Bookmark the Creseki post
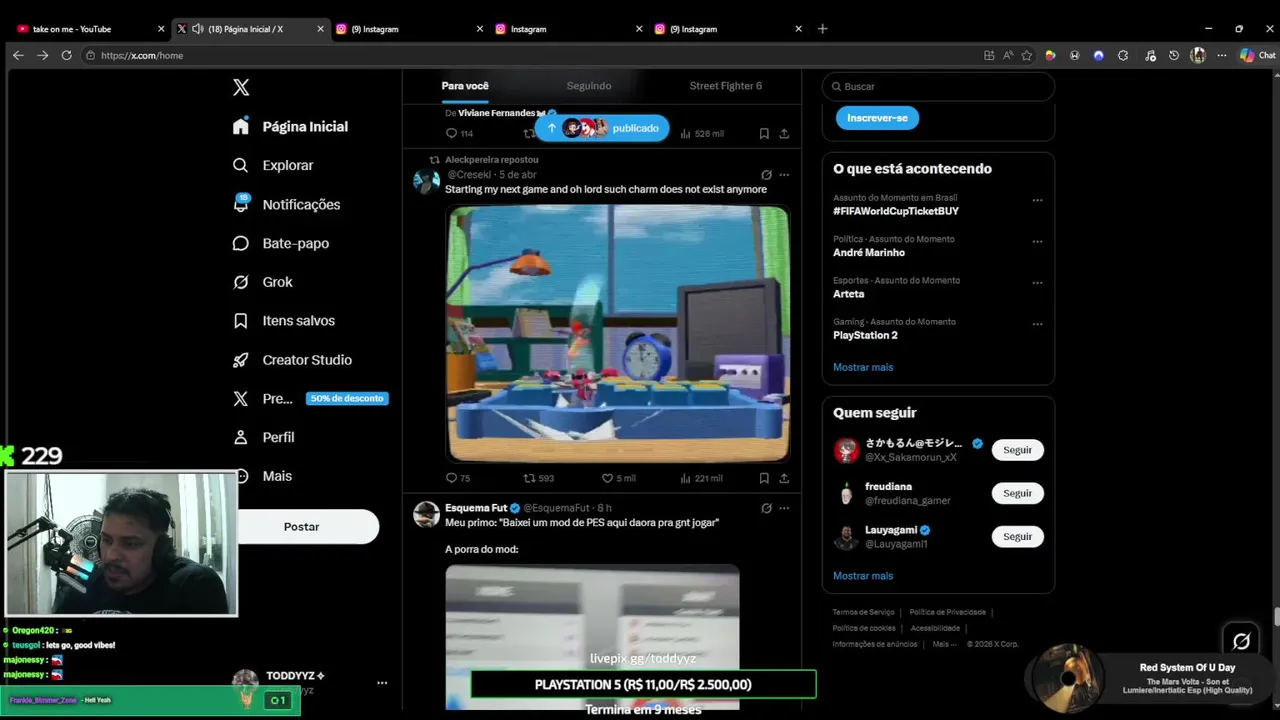This screenshot has height=720, width=1280. click(764, 478)
